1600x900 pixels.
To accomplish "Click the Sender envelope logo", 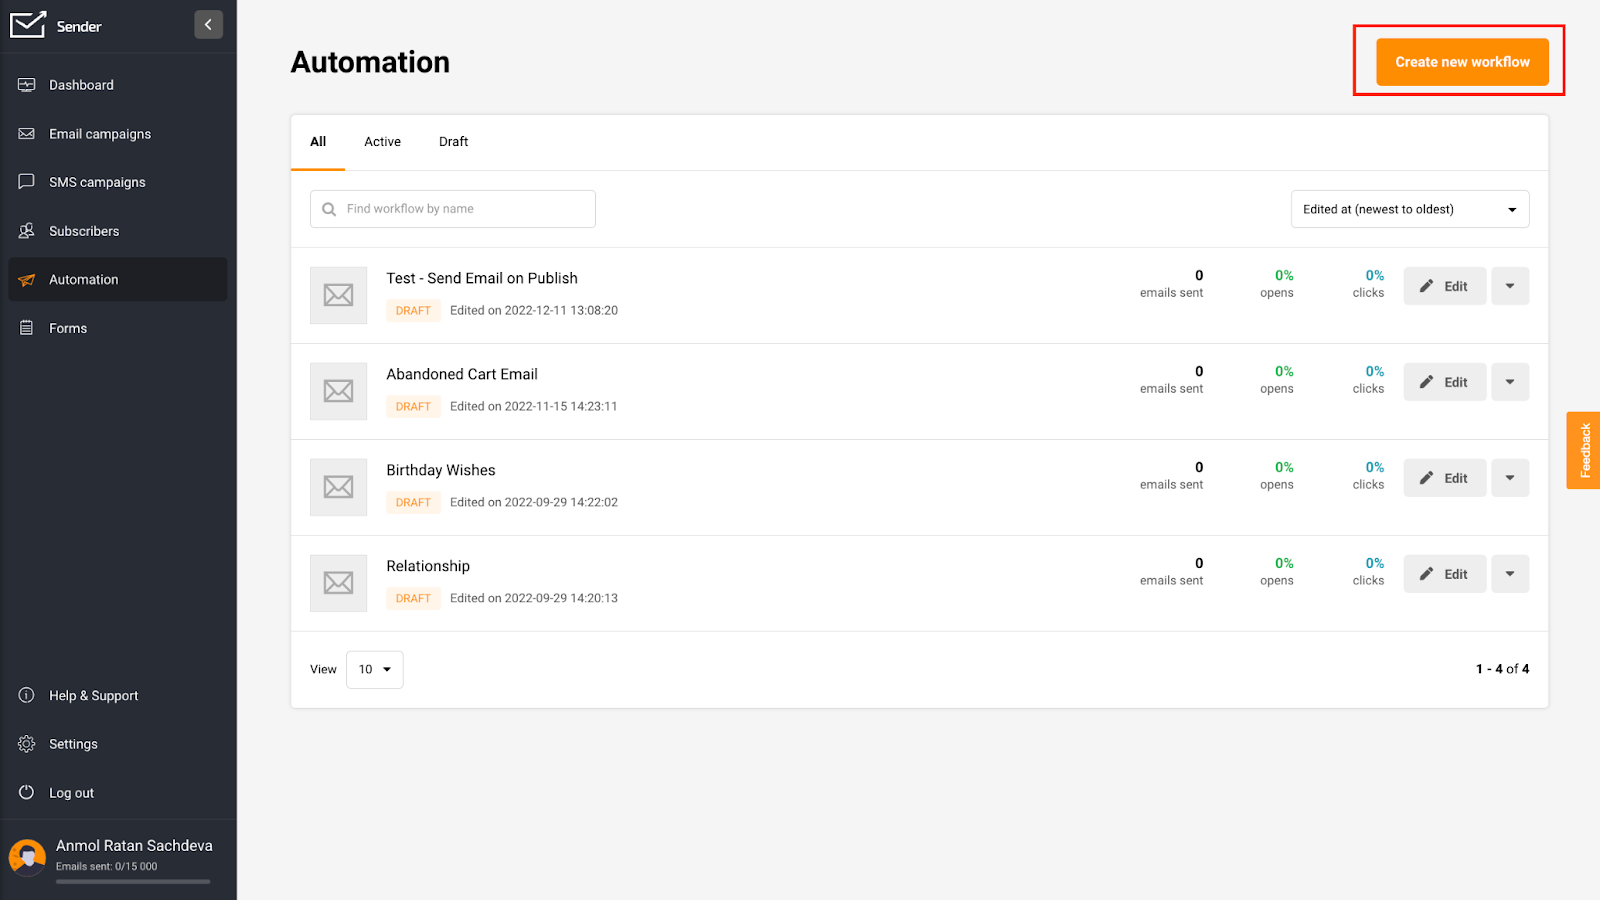I will [27, 24].
